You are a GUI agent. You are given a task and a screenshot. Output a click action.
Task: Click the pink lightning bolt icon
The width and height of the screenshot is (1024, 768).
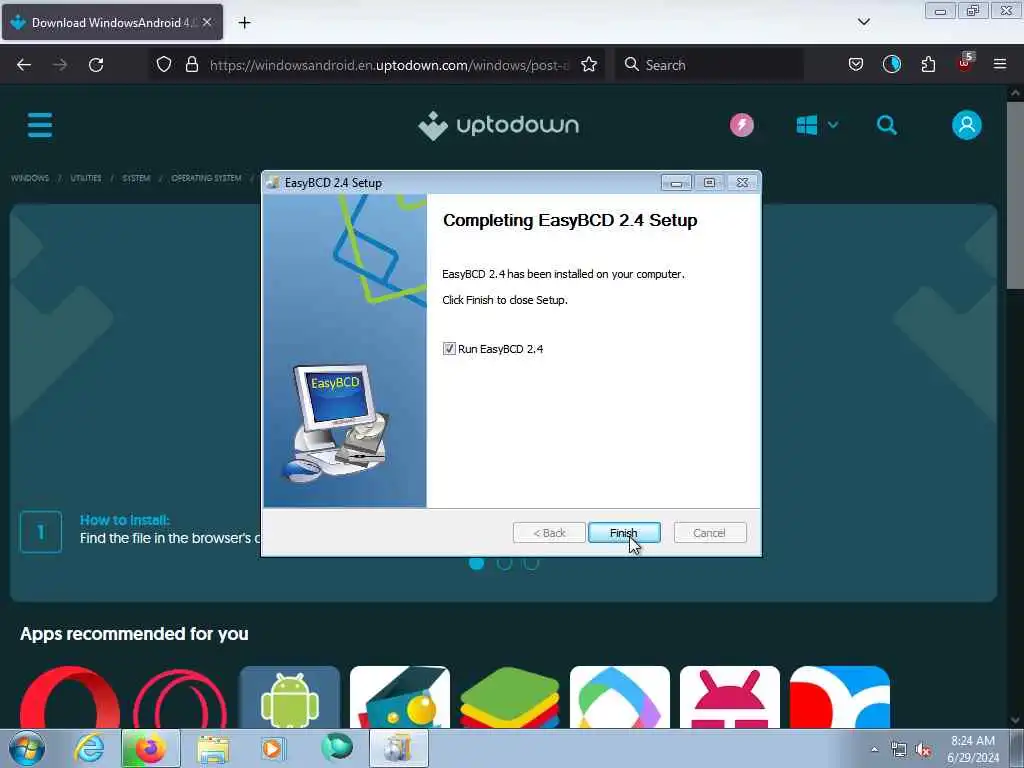pyautogui.click(x=742, y=125)
